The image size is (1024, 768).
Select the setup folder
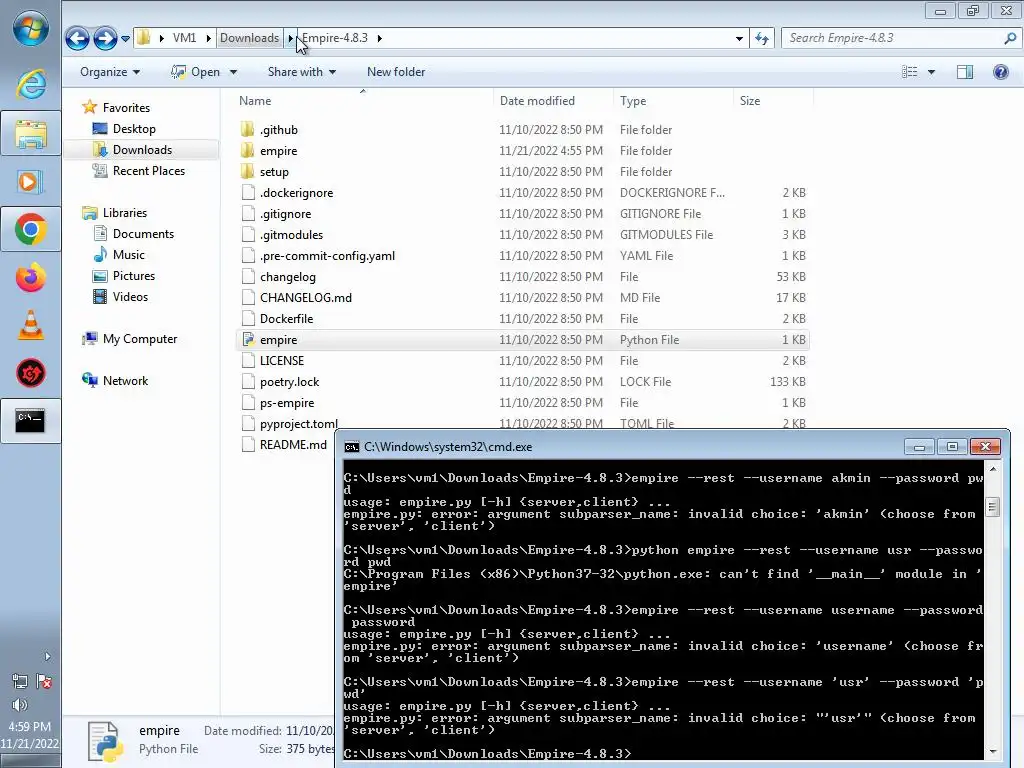coord(274,172)
